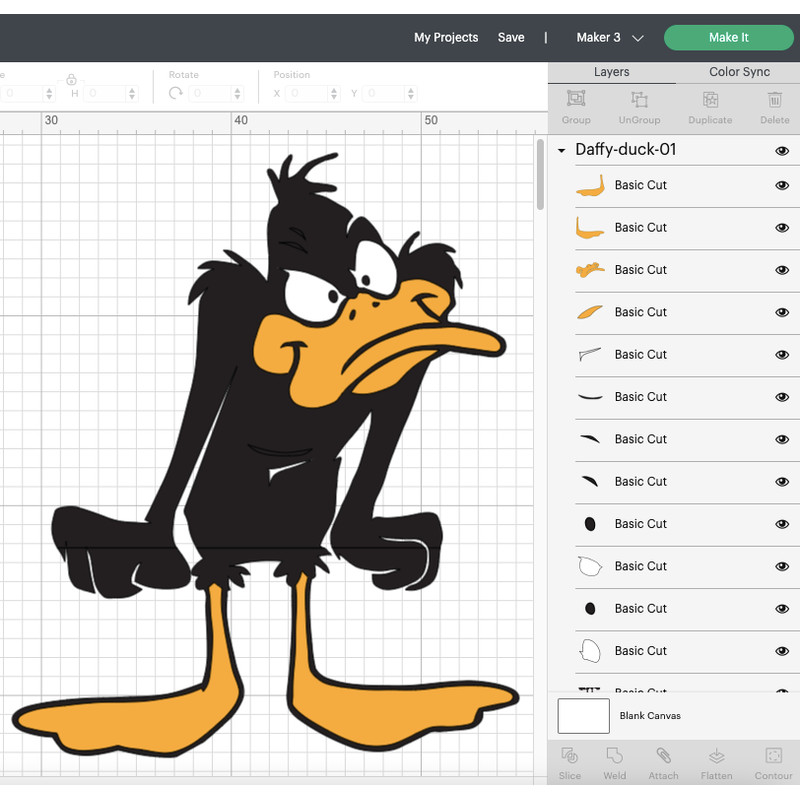Viewport: 800px width, 800px height.
Task: Open the Contour tool
Action: [773, 762]
